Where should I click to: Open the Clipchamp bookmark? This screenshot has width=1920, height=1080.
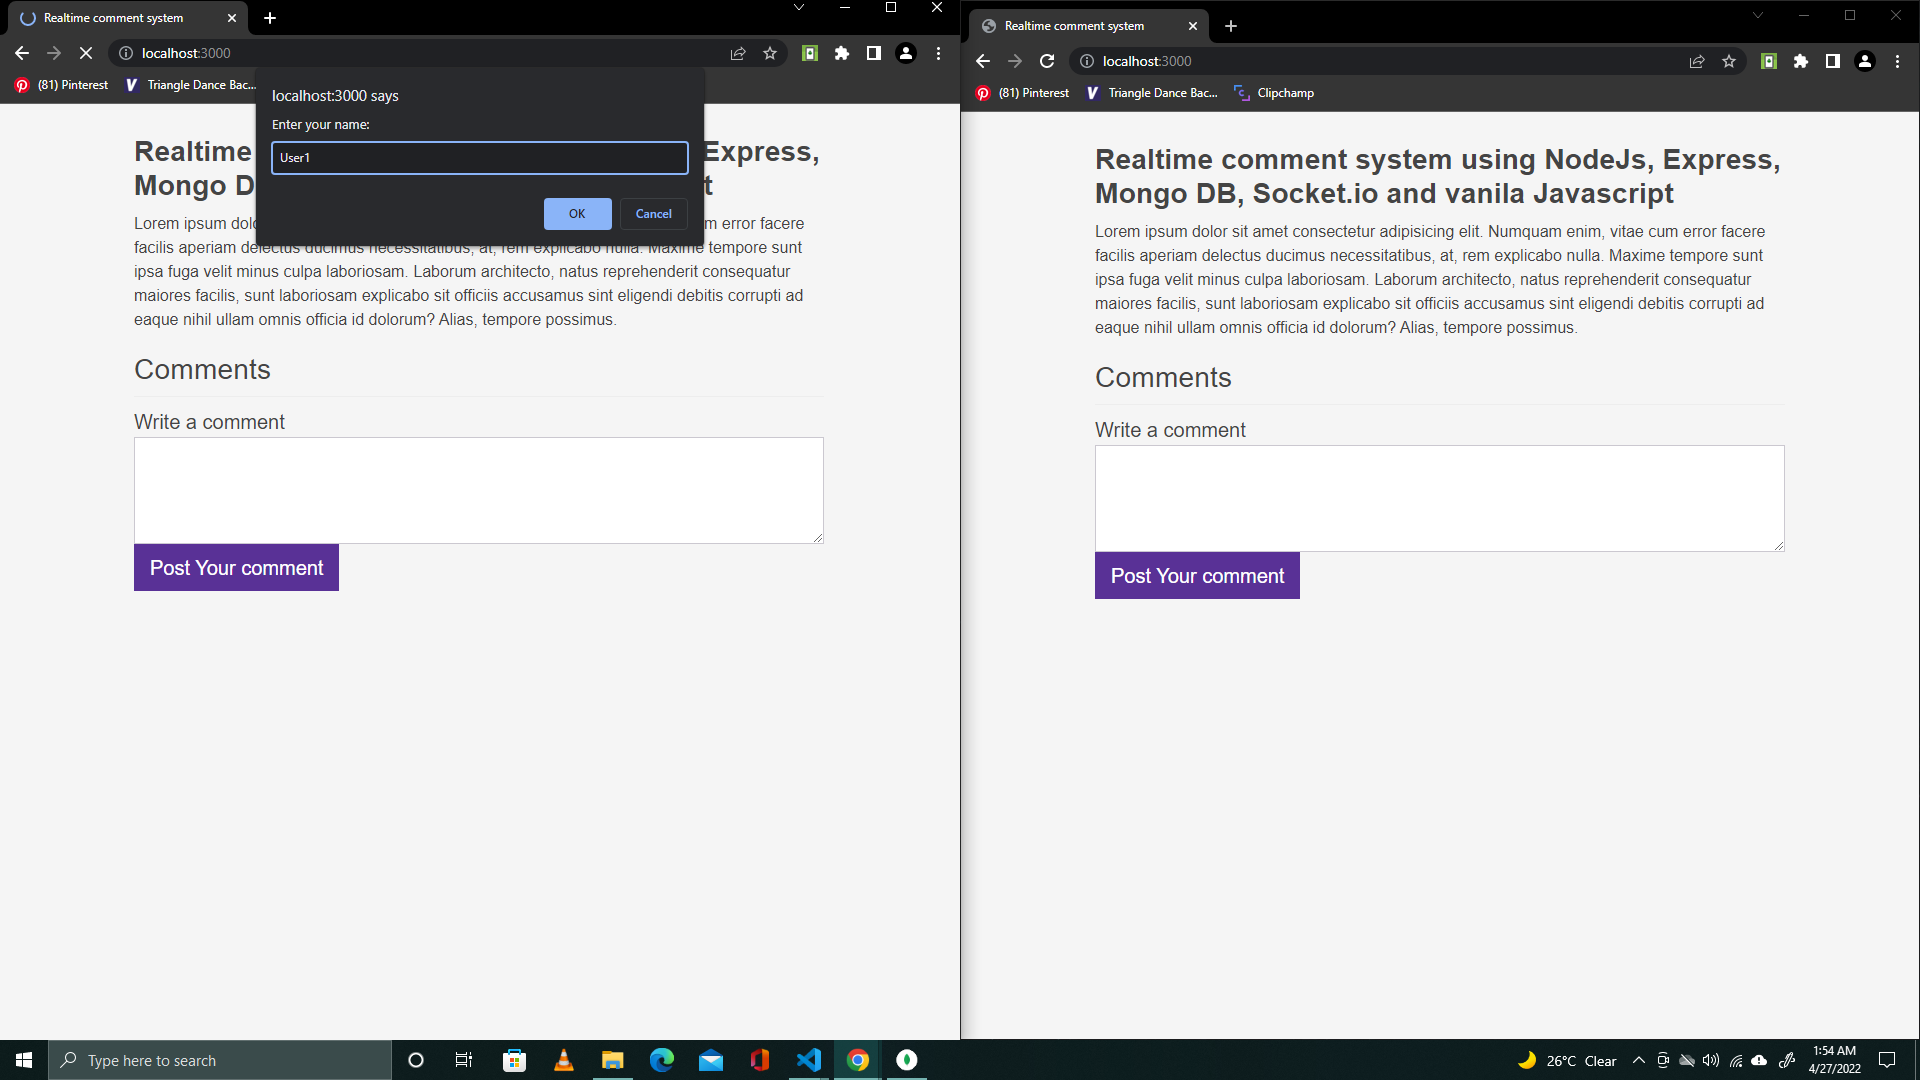coord(1274,92)
